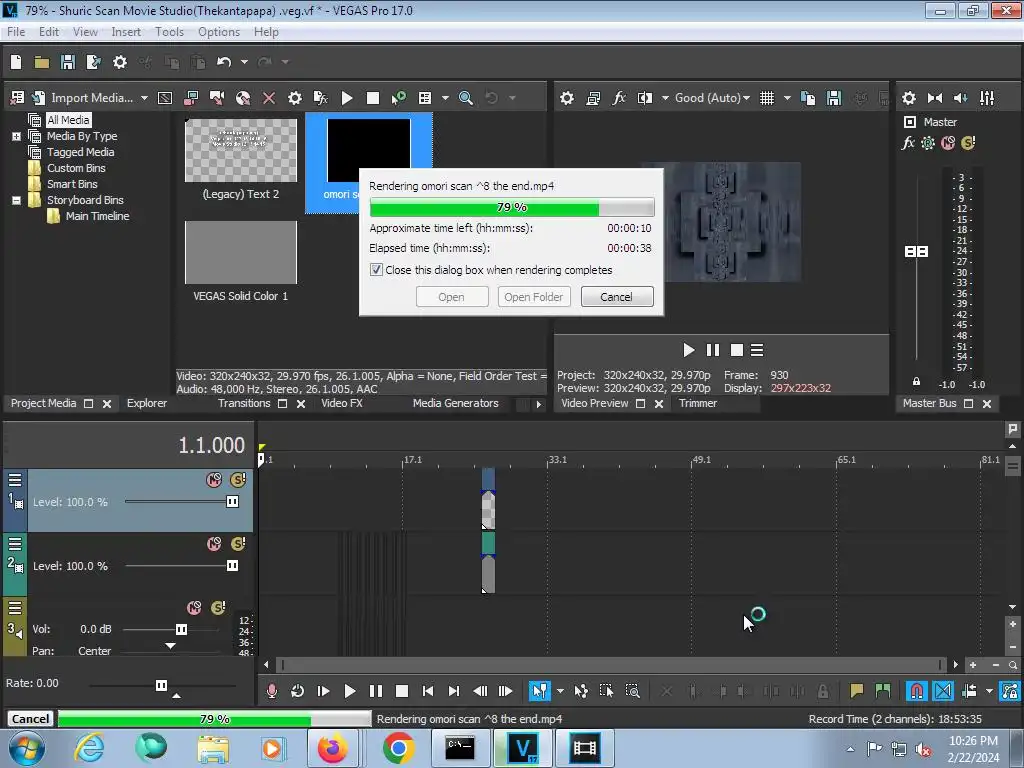Viewport: 1024px width, 768px height.
Task: Click the Open Folder button
Action: [x=534, y=296]
